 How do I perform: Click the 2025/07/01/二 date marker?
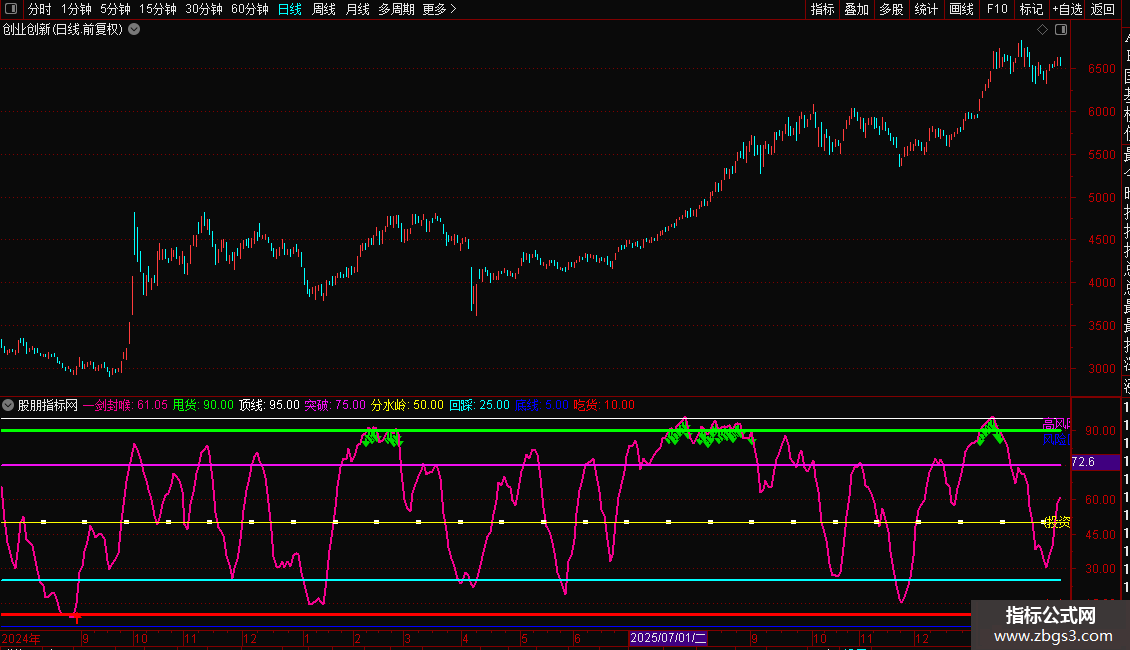pos(668,638)
